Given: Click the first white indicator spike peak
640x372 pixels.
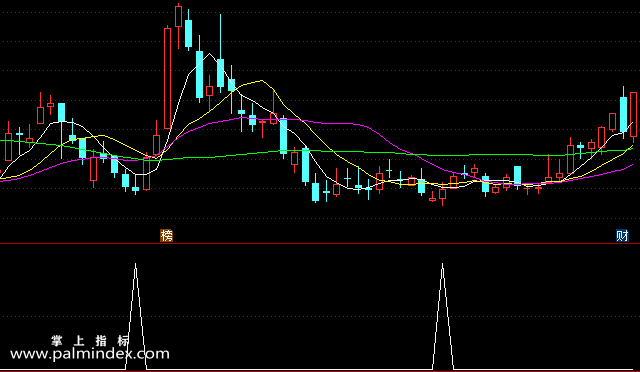Looking at the screenshot, I should click(136, 265).
